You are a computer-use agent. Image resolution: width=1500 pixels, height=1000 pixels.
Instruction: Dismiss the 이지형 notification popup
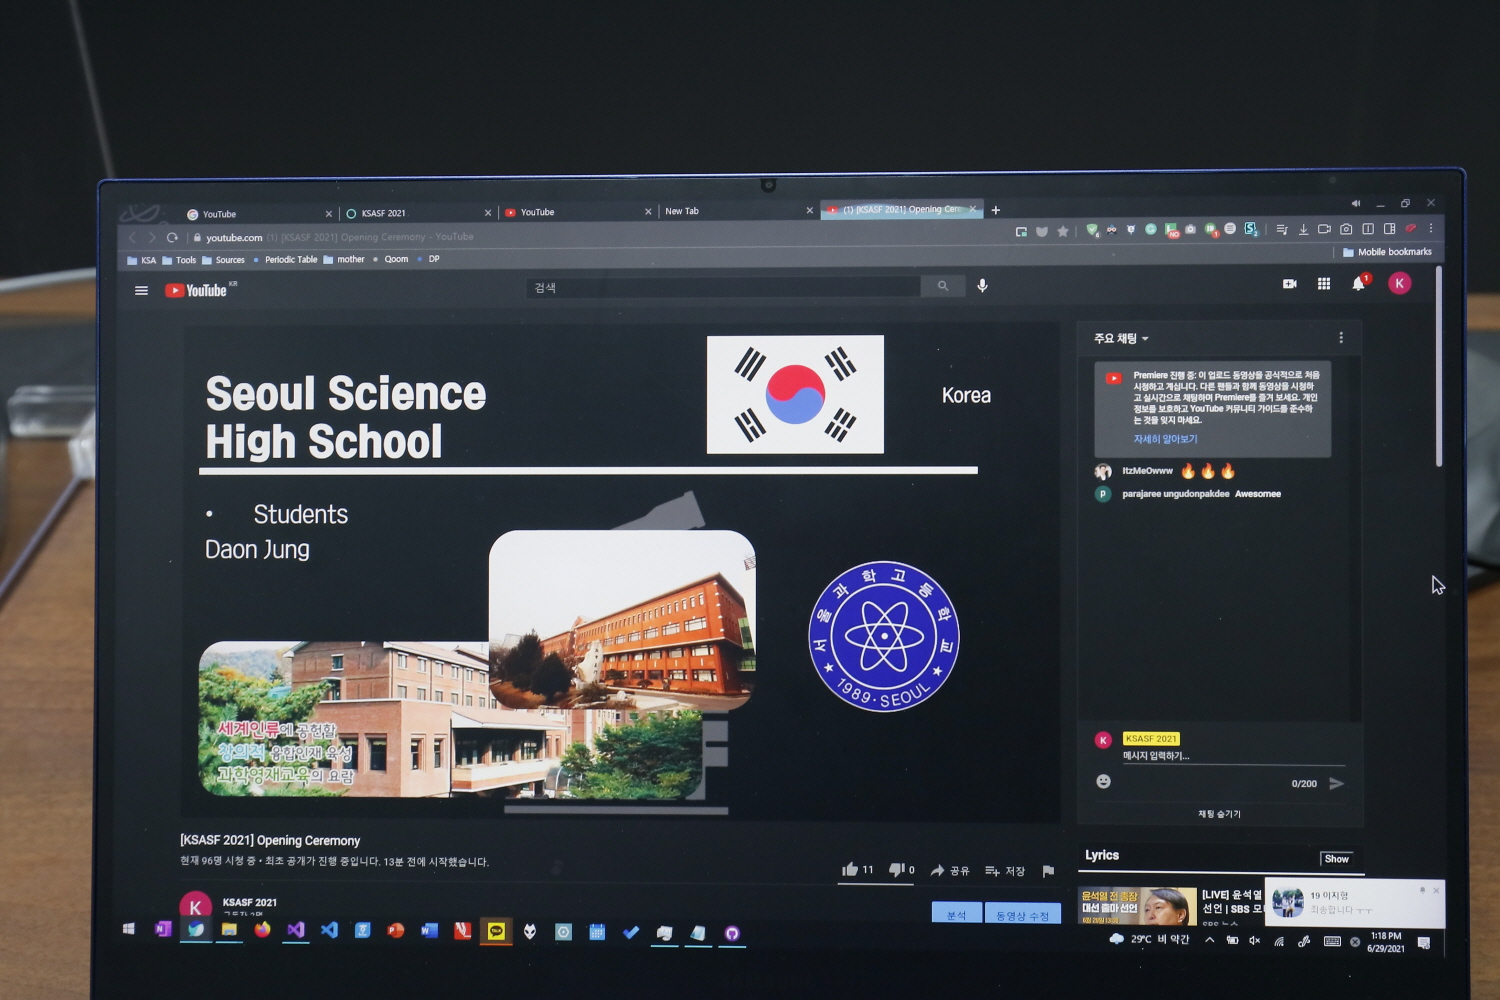[1437, 890]
